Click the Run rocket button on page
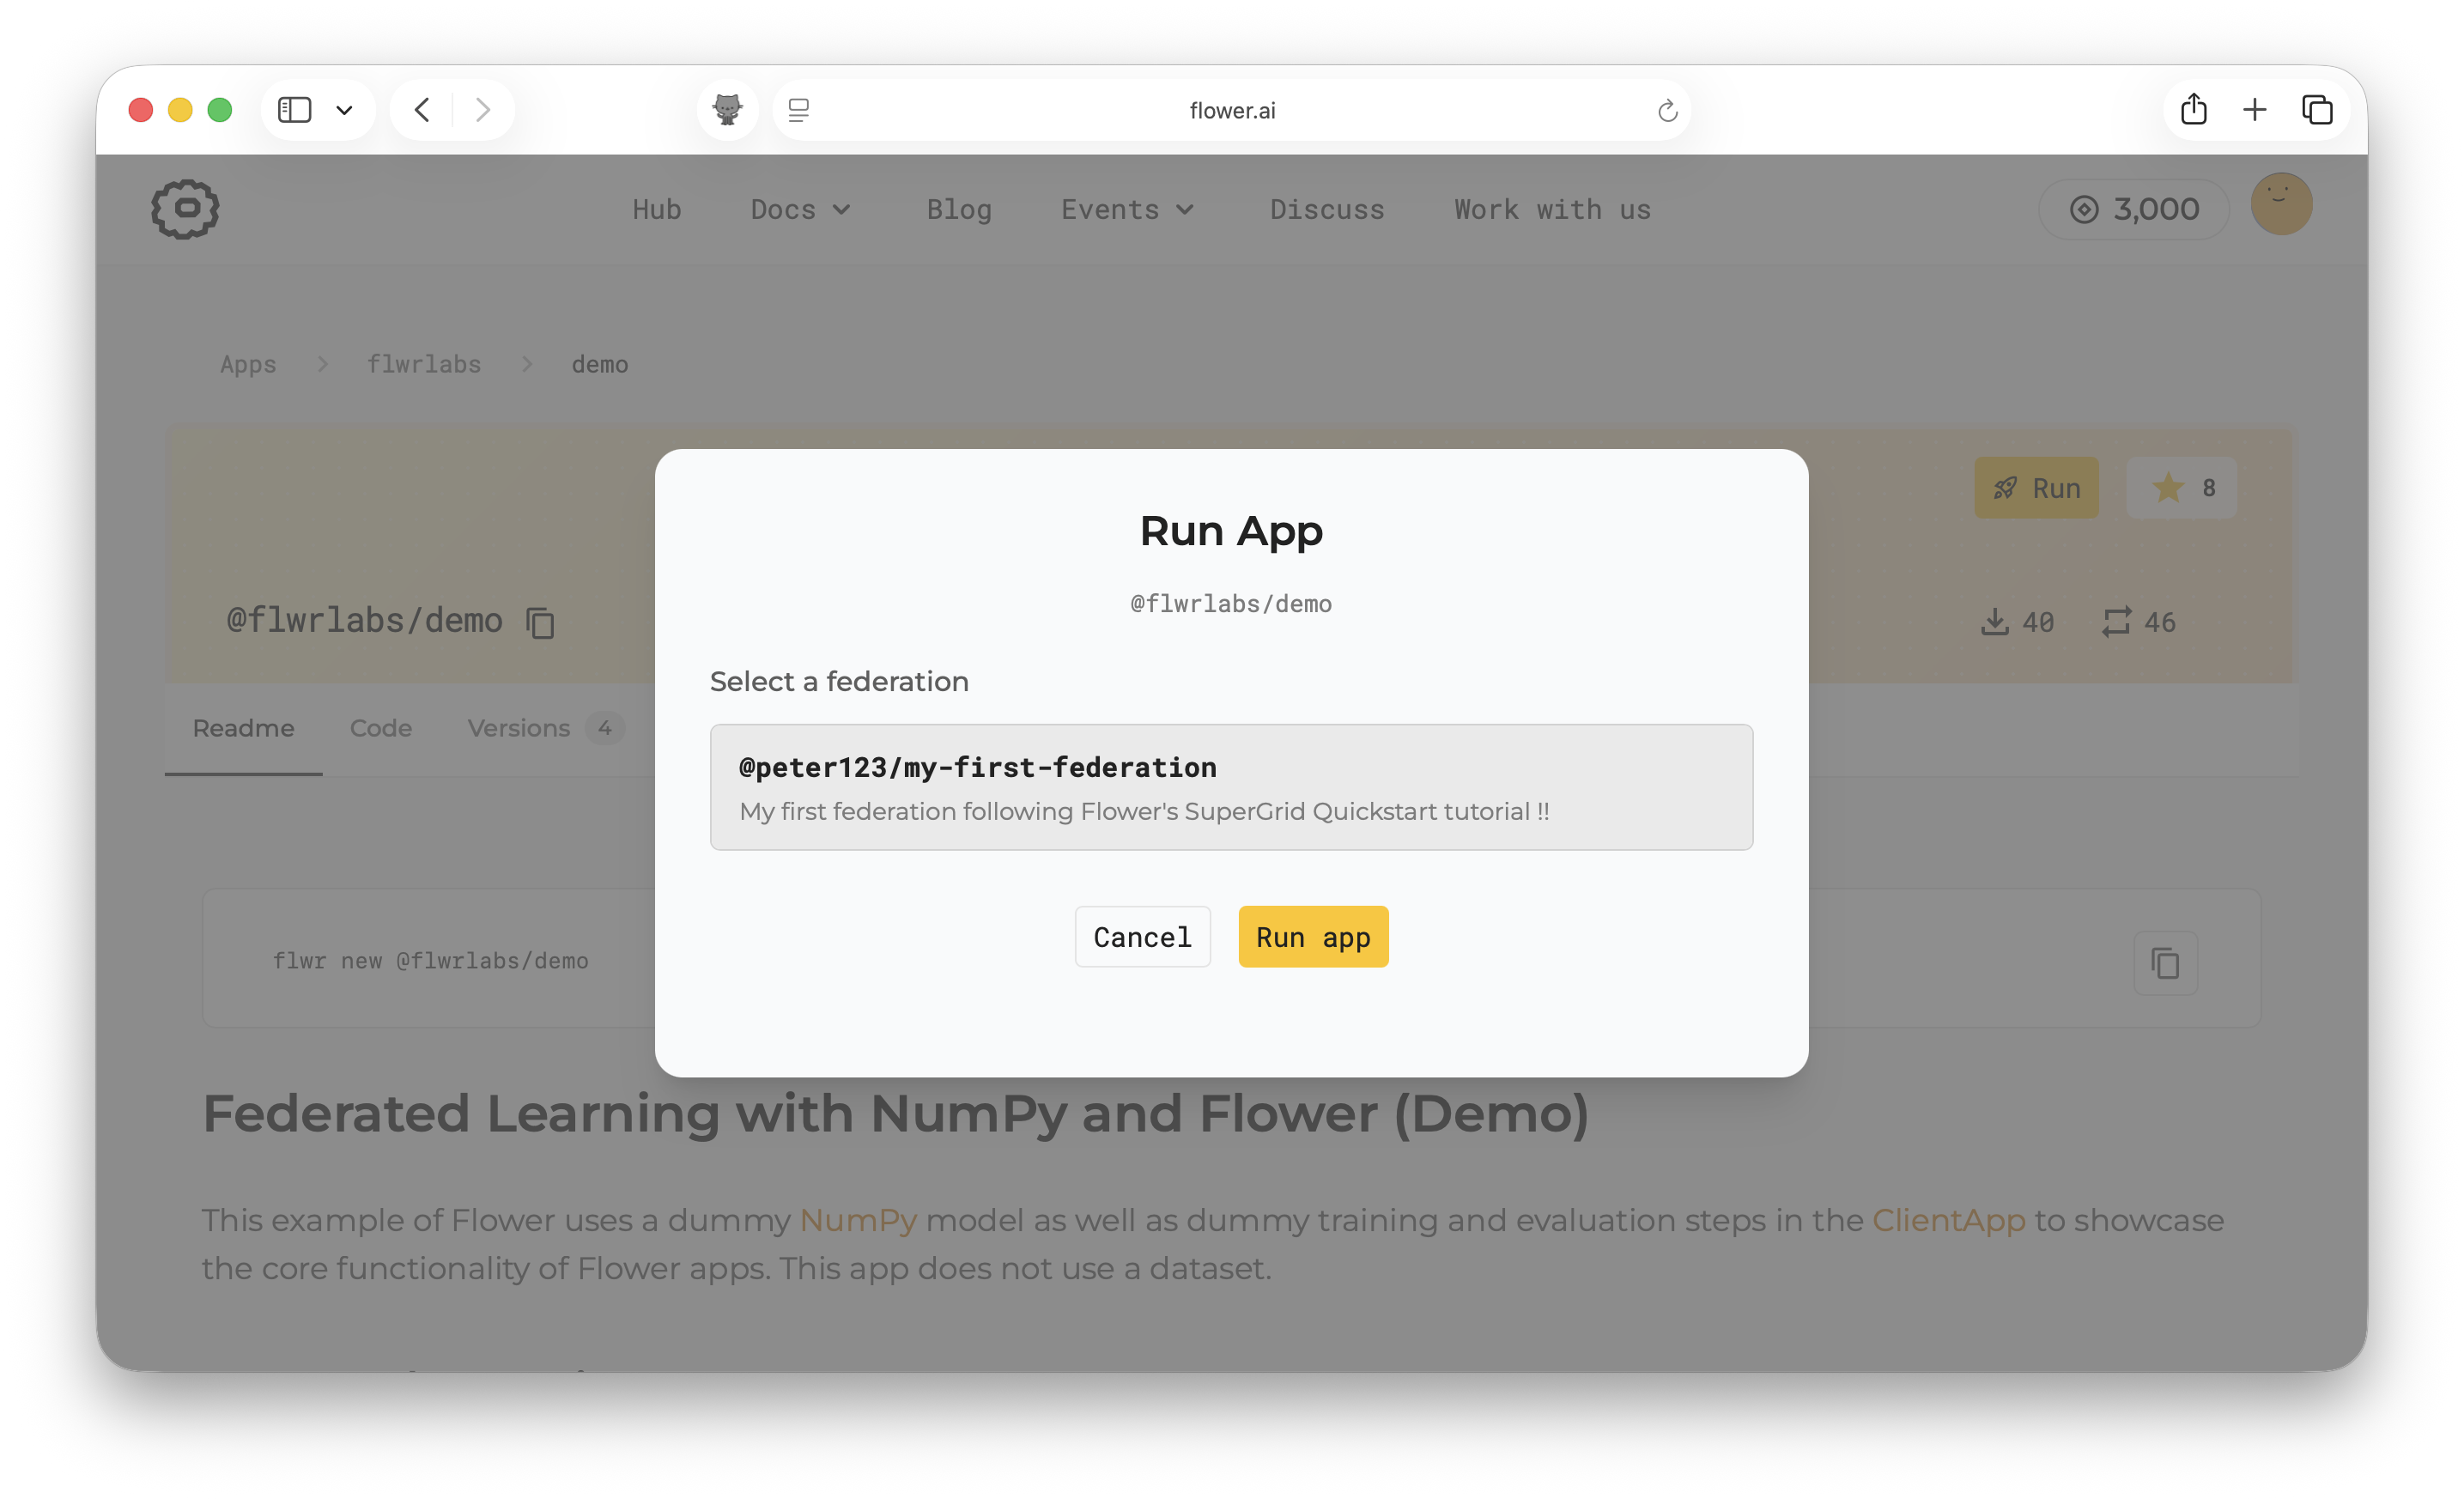Screen dimensions: 2464x1499 click(x=2036, y=488)
